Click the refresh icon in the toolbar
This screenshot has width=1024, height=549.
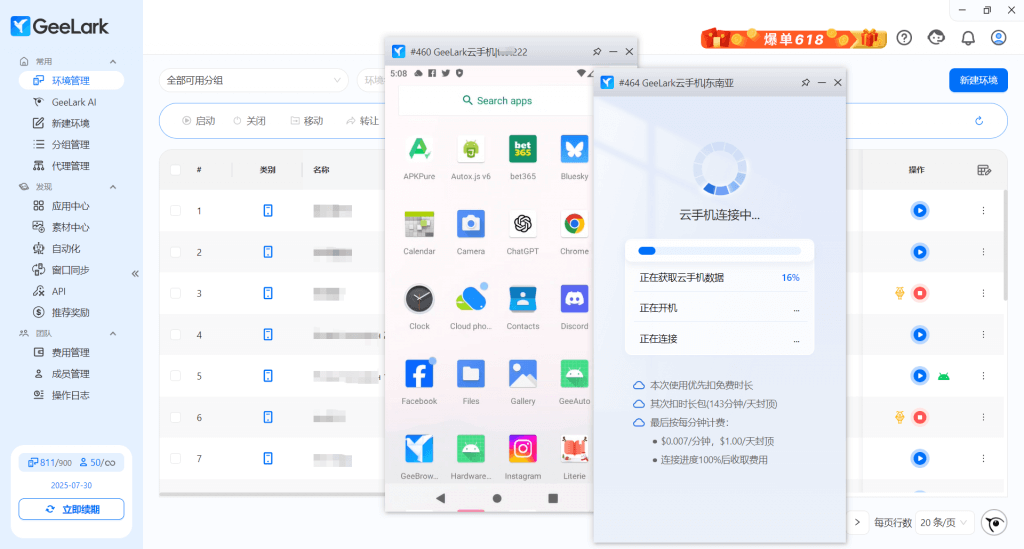click(979, 121)
